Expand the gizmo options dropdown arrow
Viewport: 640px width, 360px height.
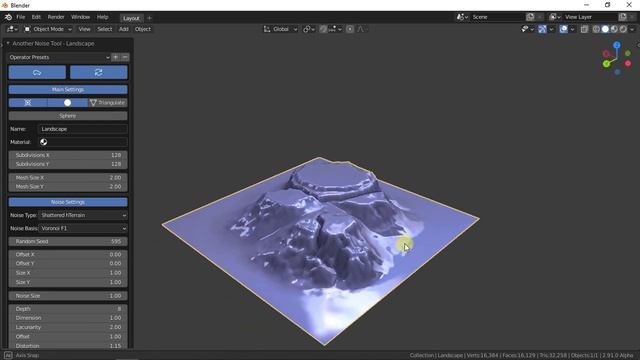tap(551, 29)
